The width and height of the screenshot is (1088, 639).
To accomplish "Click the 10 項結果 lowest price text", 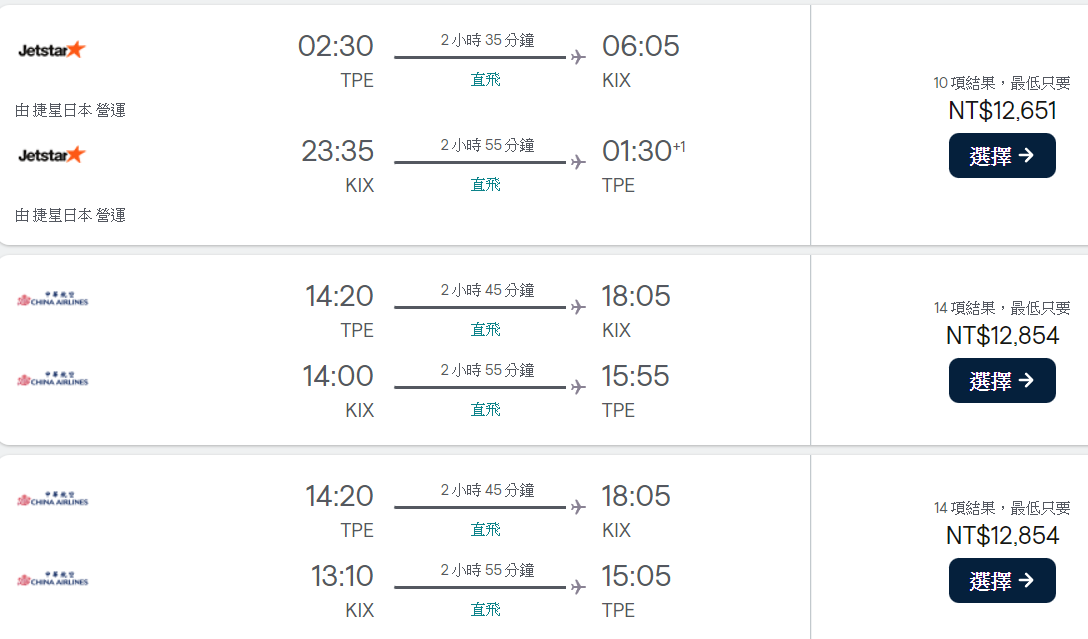I will [x=1002, y=83].
